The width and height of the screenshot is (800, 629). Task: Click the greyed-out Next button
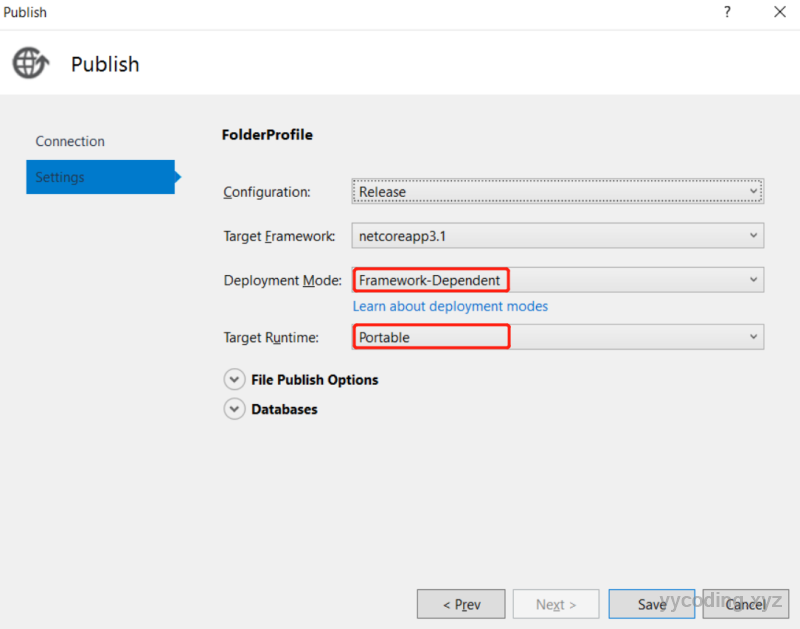tap(556, 604)
